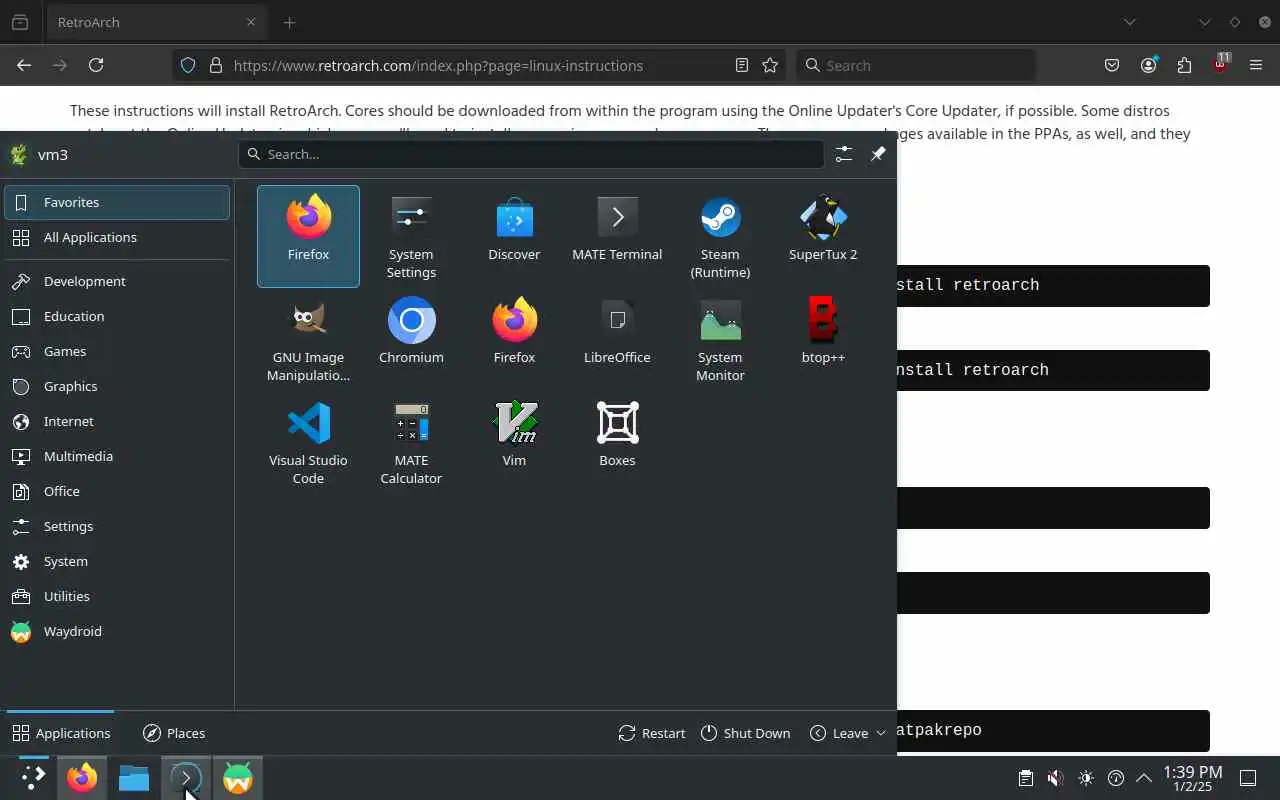This screenshot has width=1280, height=800.
Task: Open the Utilities category
Action: [117, 596]
